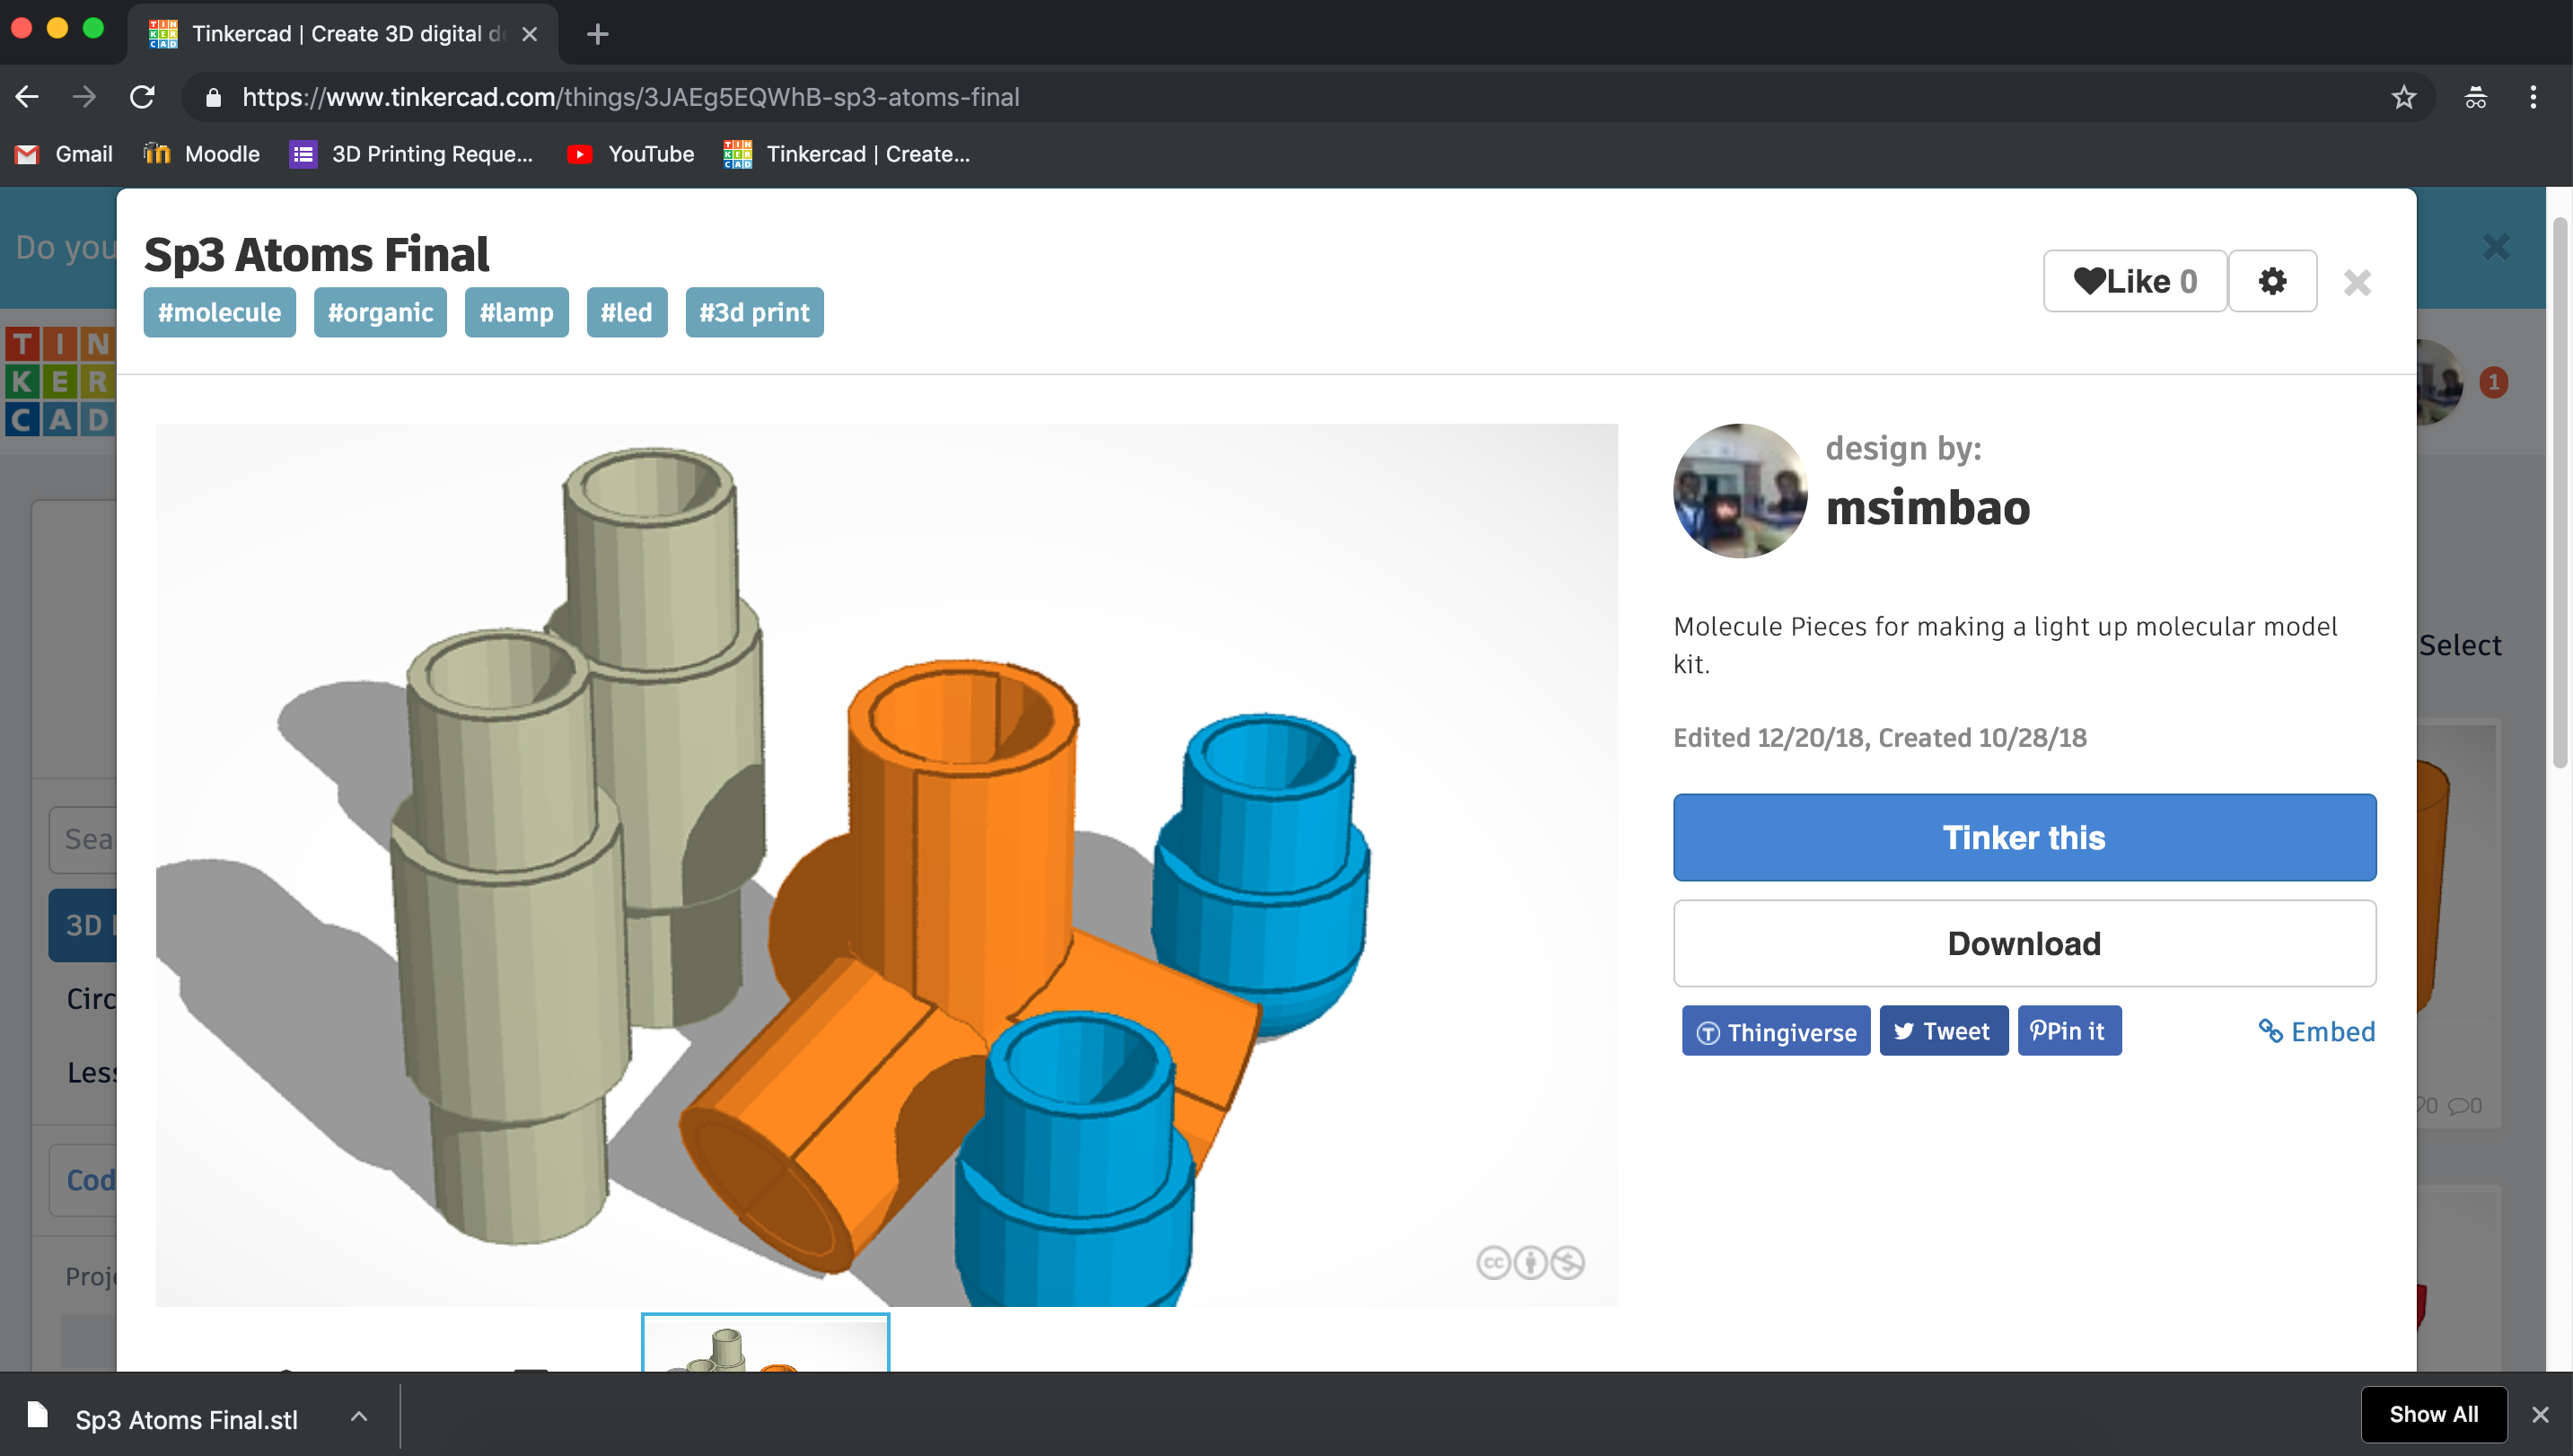Expand download options for Sp3 Atoms Final.stl
Screen dimensions: 2573x1456
(x=358, y=1416)
